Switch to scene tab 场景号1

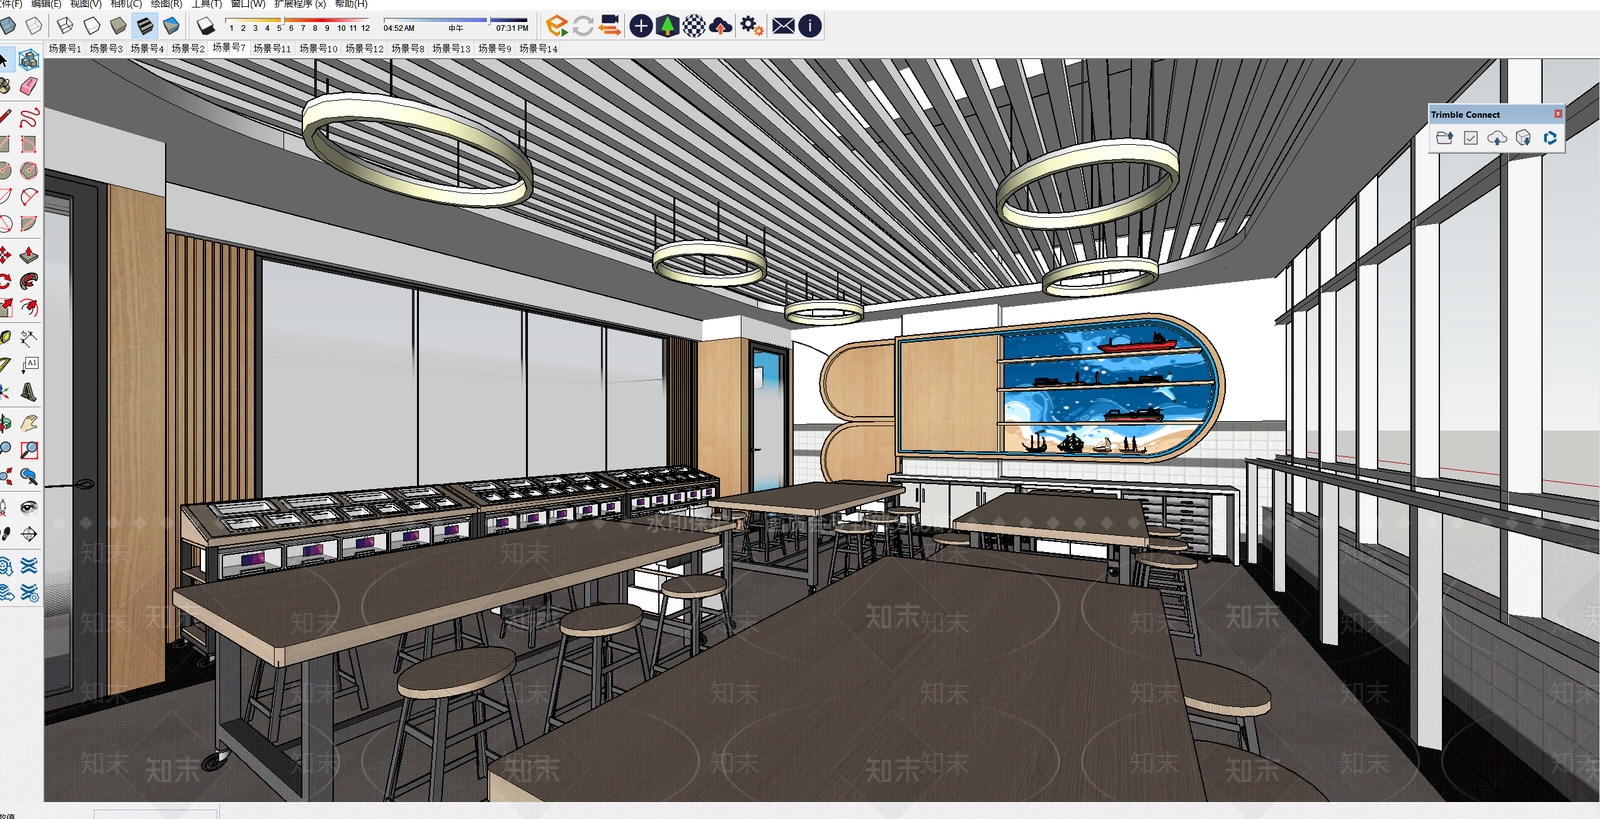click(65, 48)
